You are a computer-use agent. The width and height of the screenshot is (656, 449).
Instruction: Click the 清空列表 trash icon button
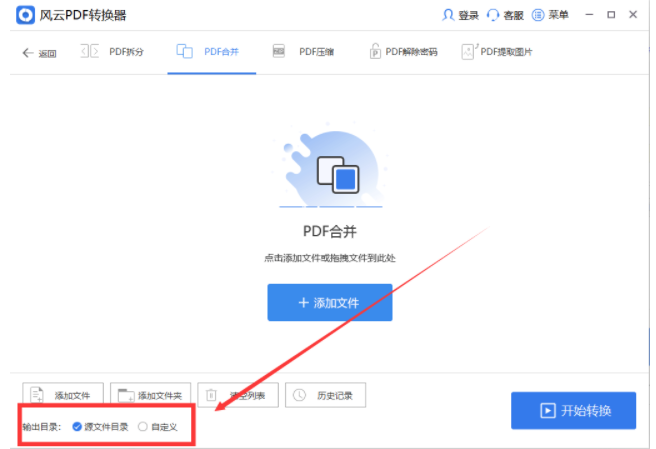click(x=237, y=395)
